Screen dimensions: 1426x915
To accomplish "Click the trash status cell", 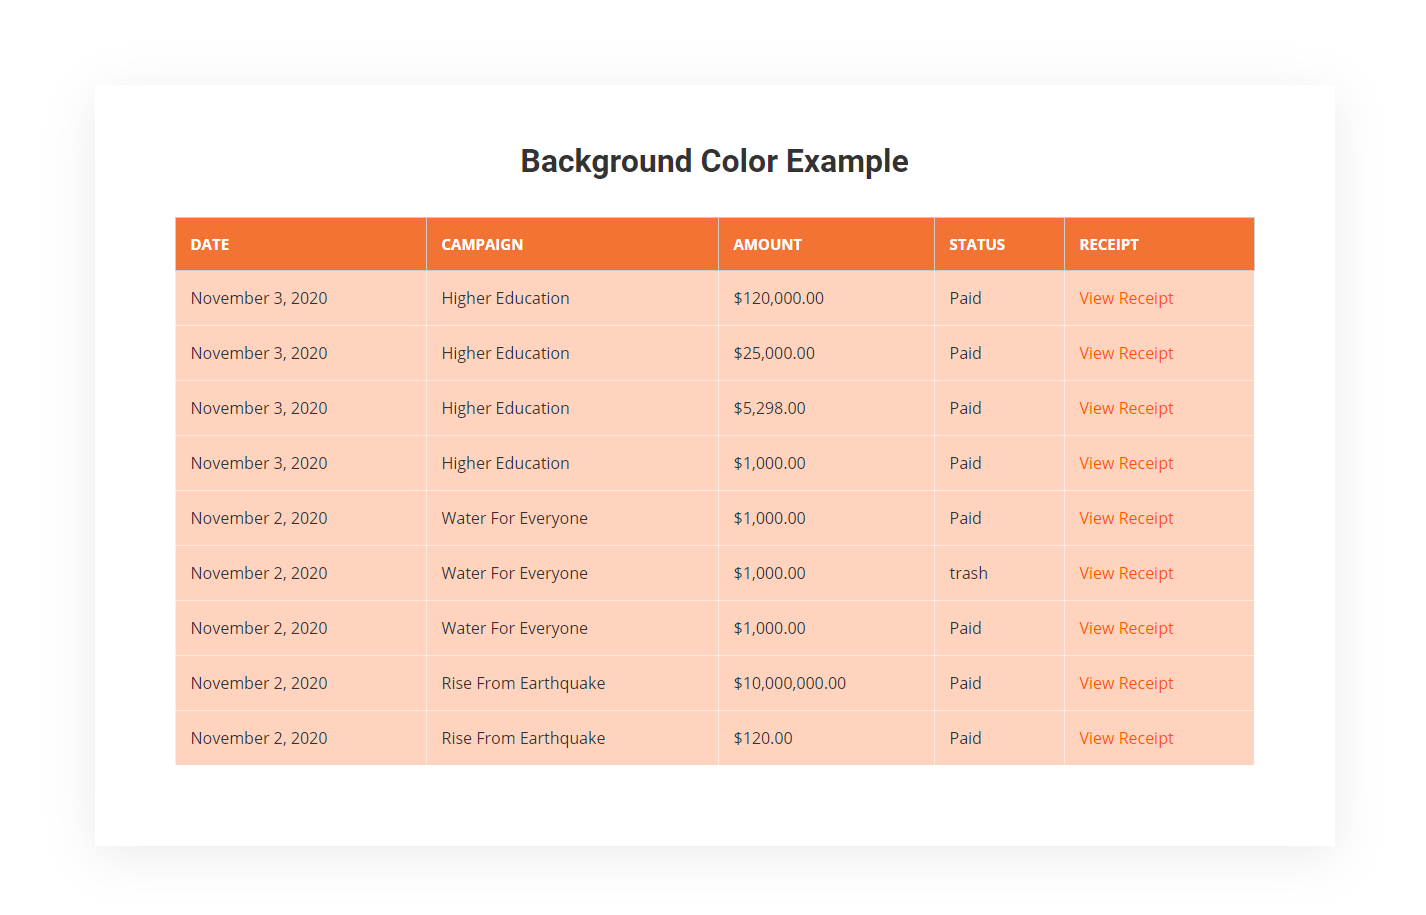I will pos(968,573).
